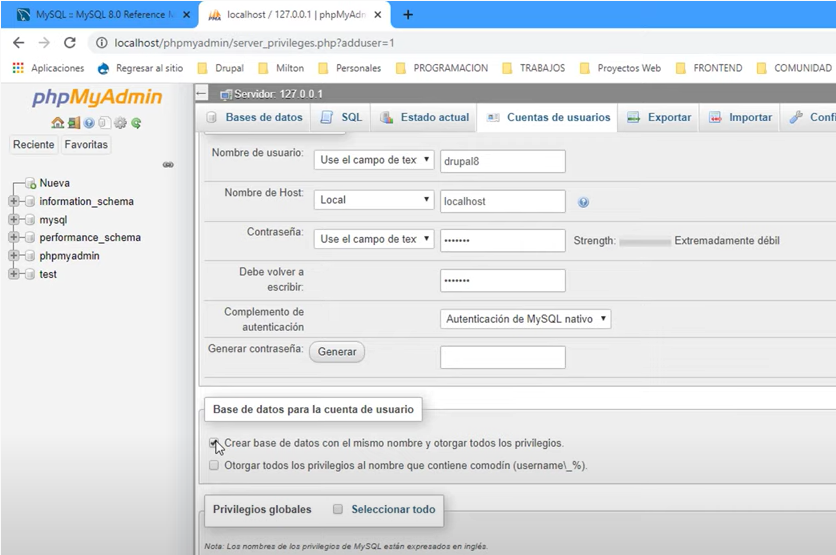836x555 pixels.
Task: Click the Contraseña password field
Action: [x=503, y=240]
